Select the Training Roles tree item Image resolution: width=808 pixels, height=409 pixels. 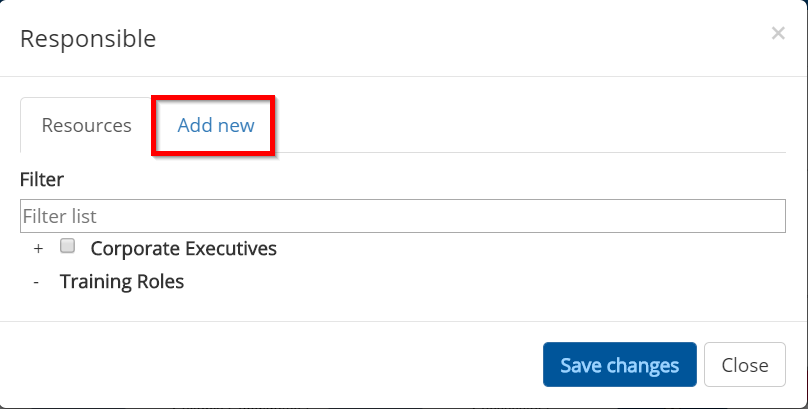point(122,282)
